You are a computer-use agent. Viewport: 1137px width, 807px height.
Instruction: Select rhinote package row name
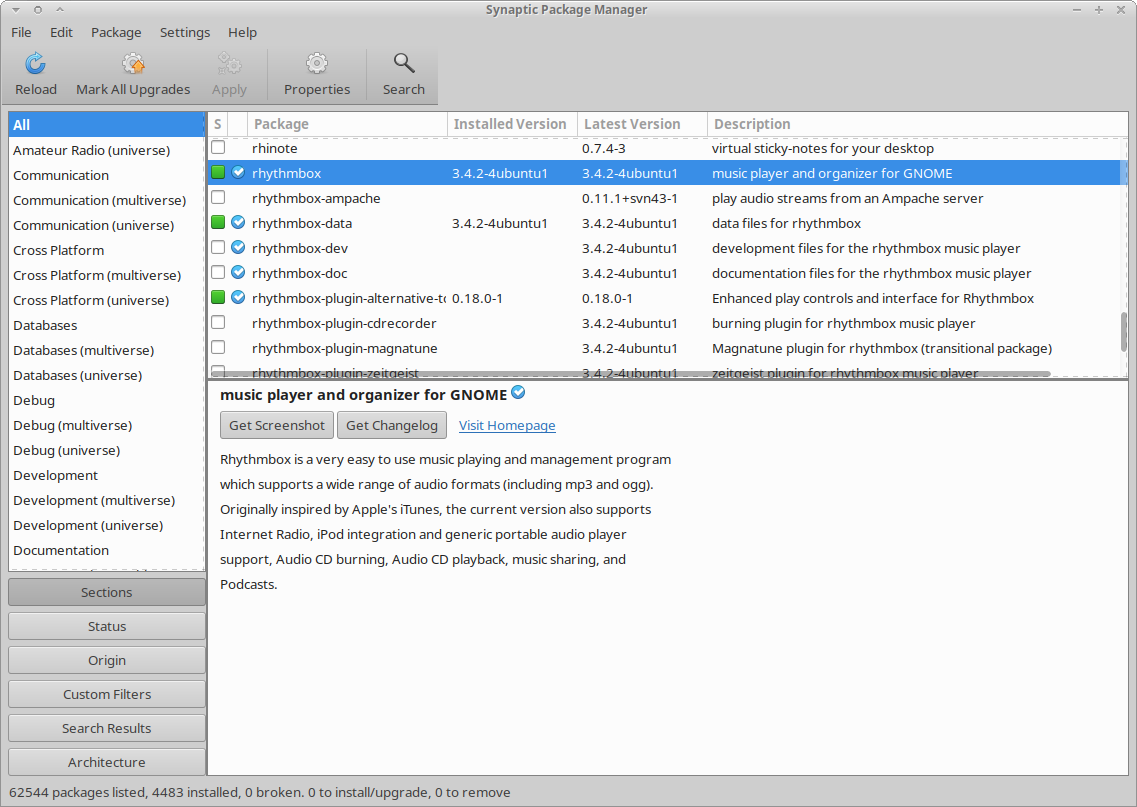[x=275, y=148]
